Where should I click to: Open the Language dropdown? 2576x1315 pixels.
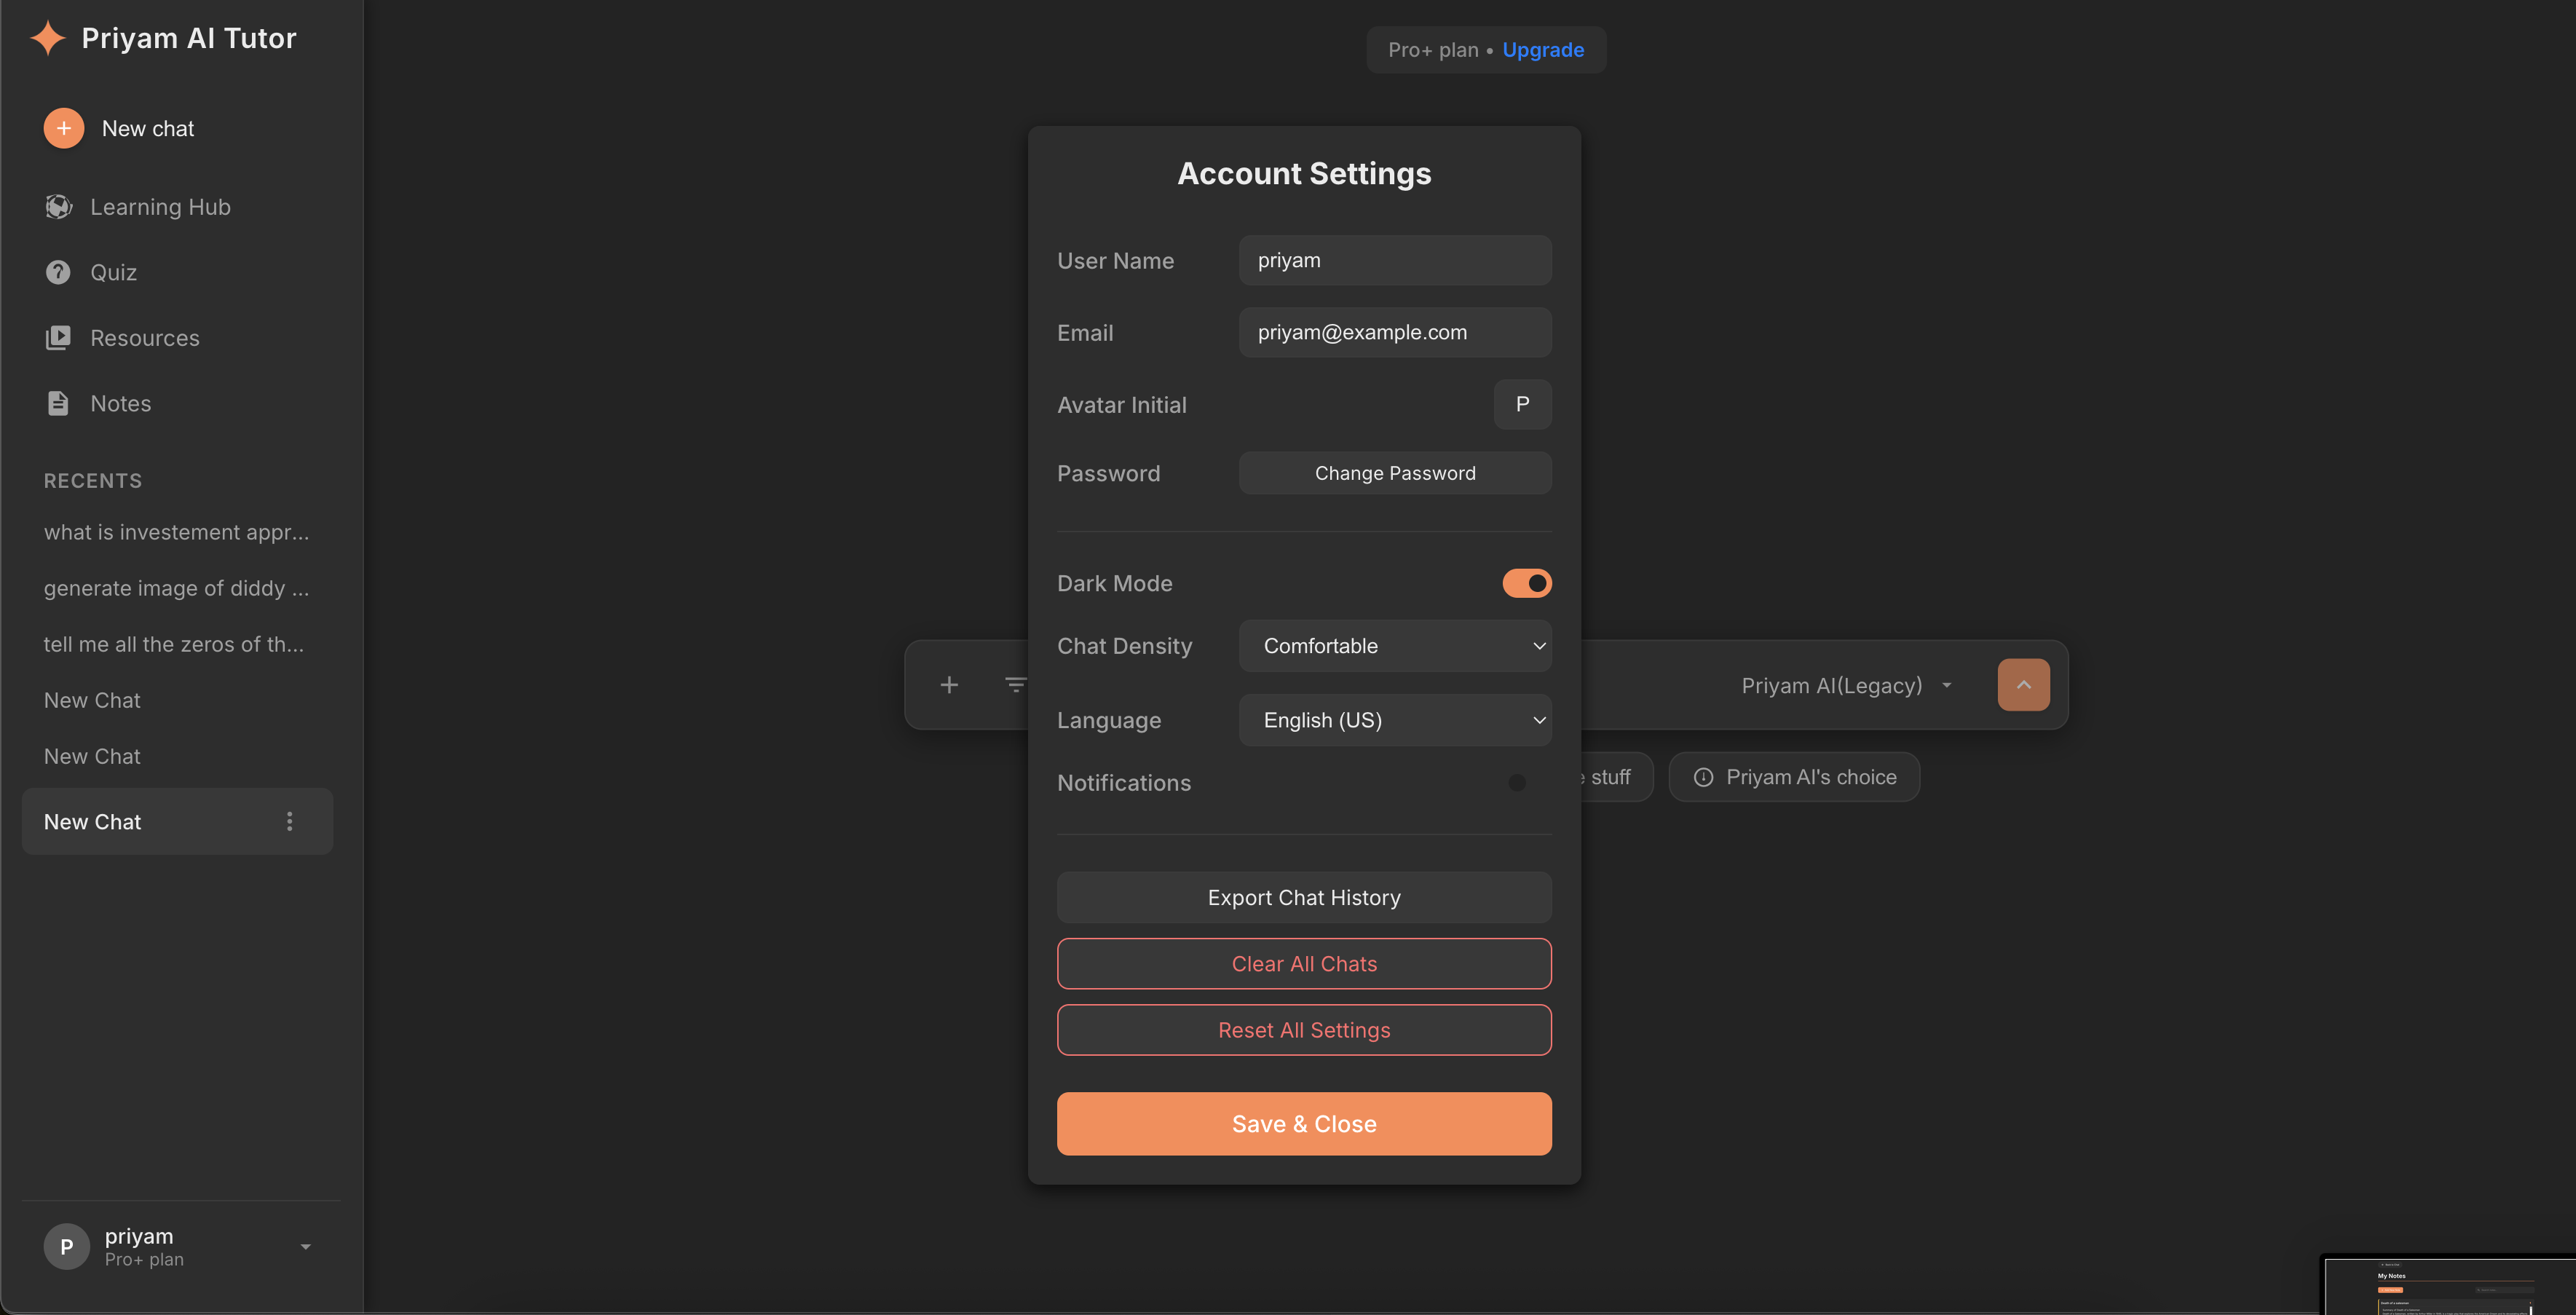click(1394, 720)
